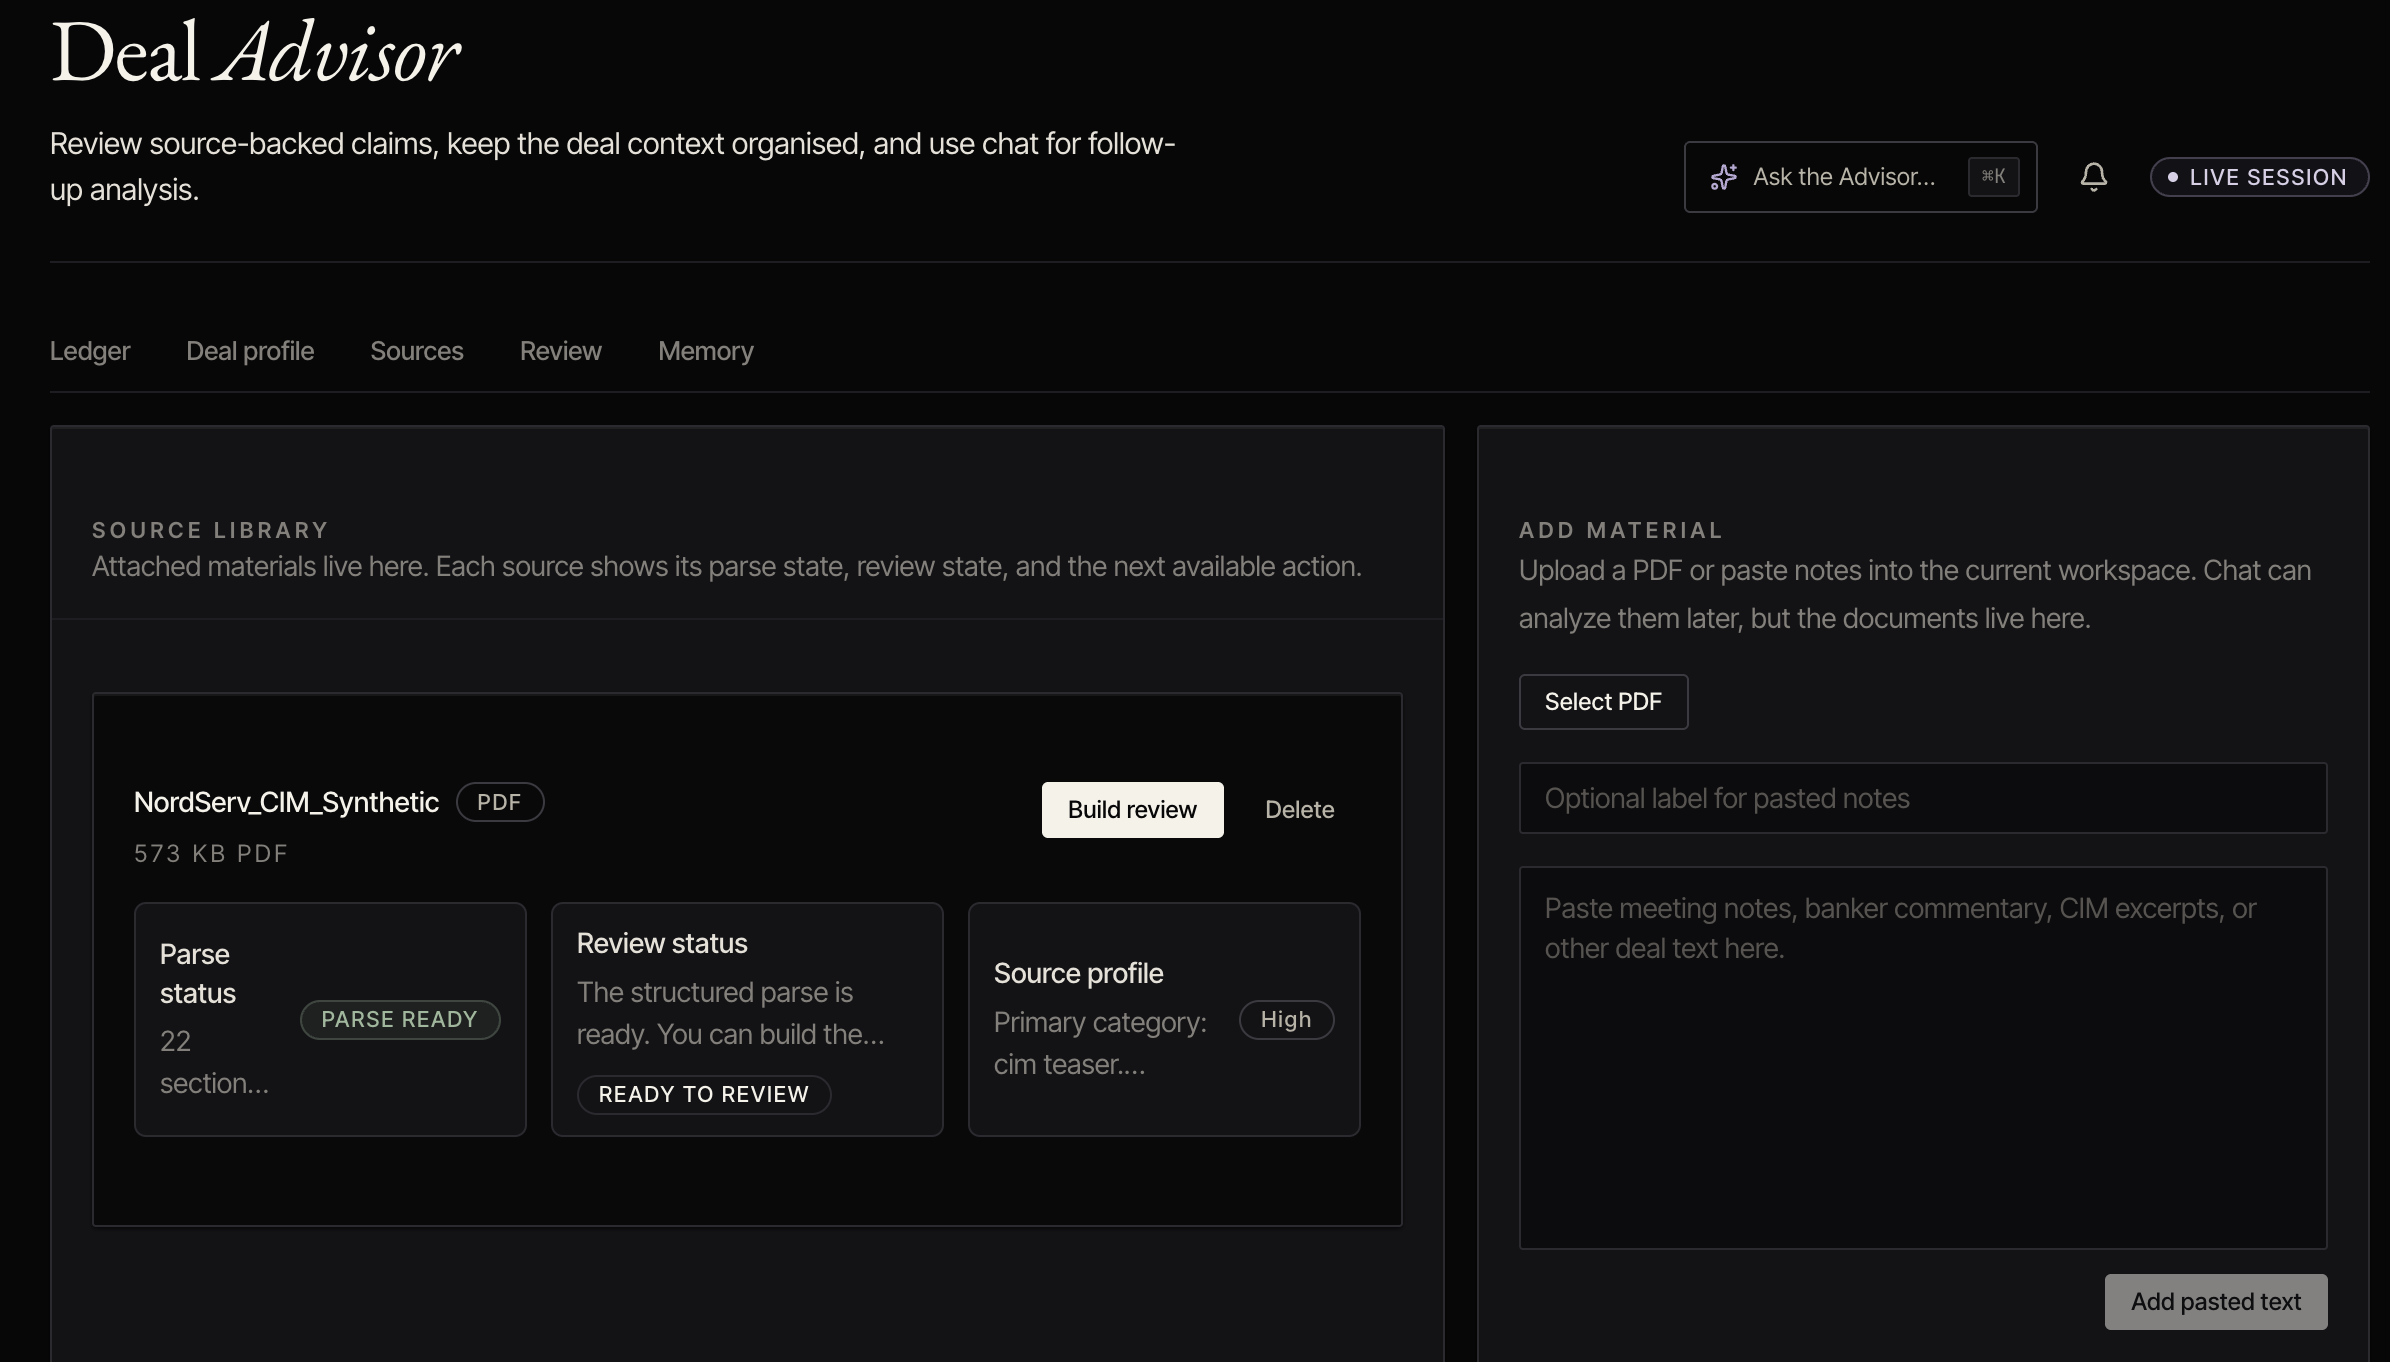Select the Review tab
This screenshot has height=1362, width=2390.
click(559, 351)
